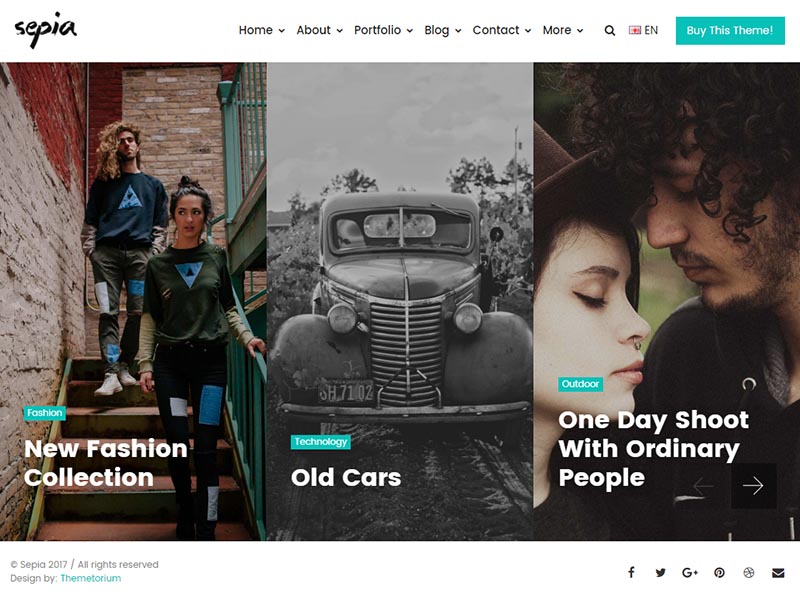Open the Google Plus social link
The height and width of the screenshot is (600, 800).
click(689, 572)
